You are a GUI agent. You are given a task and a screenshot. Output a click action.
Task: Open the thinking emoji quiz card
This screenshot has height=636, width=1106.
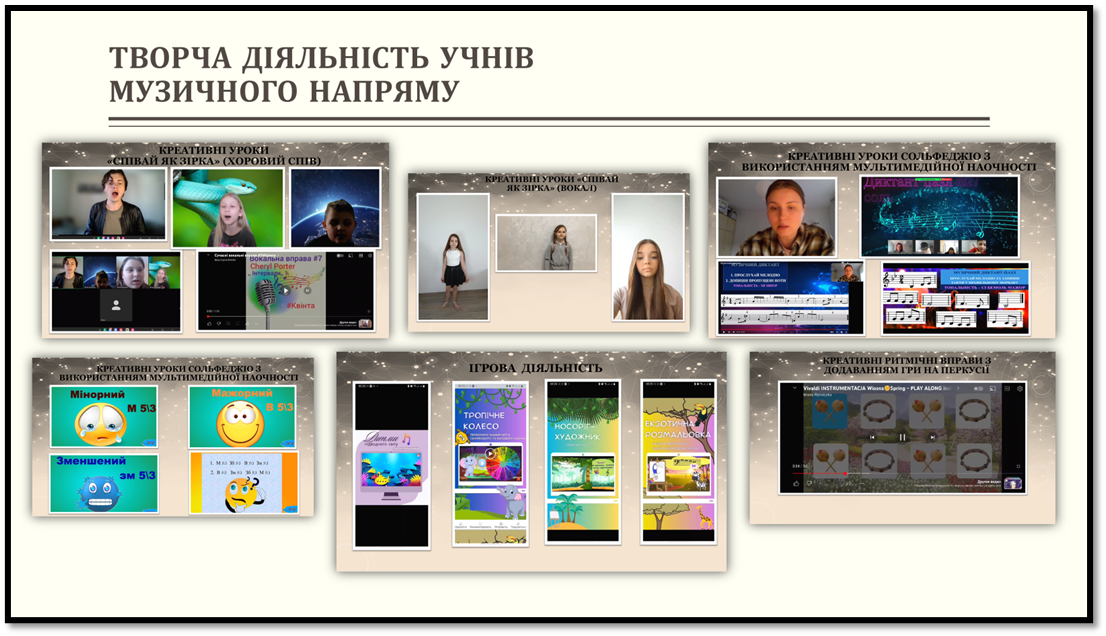241,483
